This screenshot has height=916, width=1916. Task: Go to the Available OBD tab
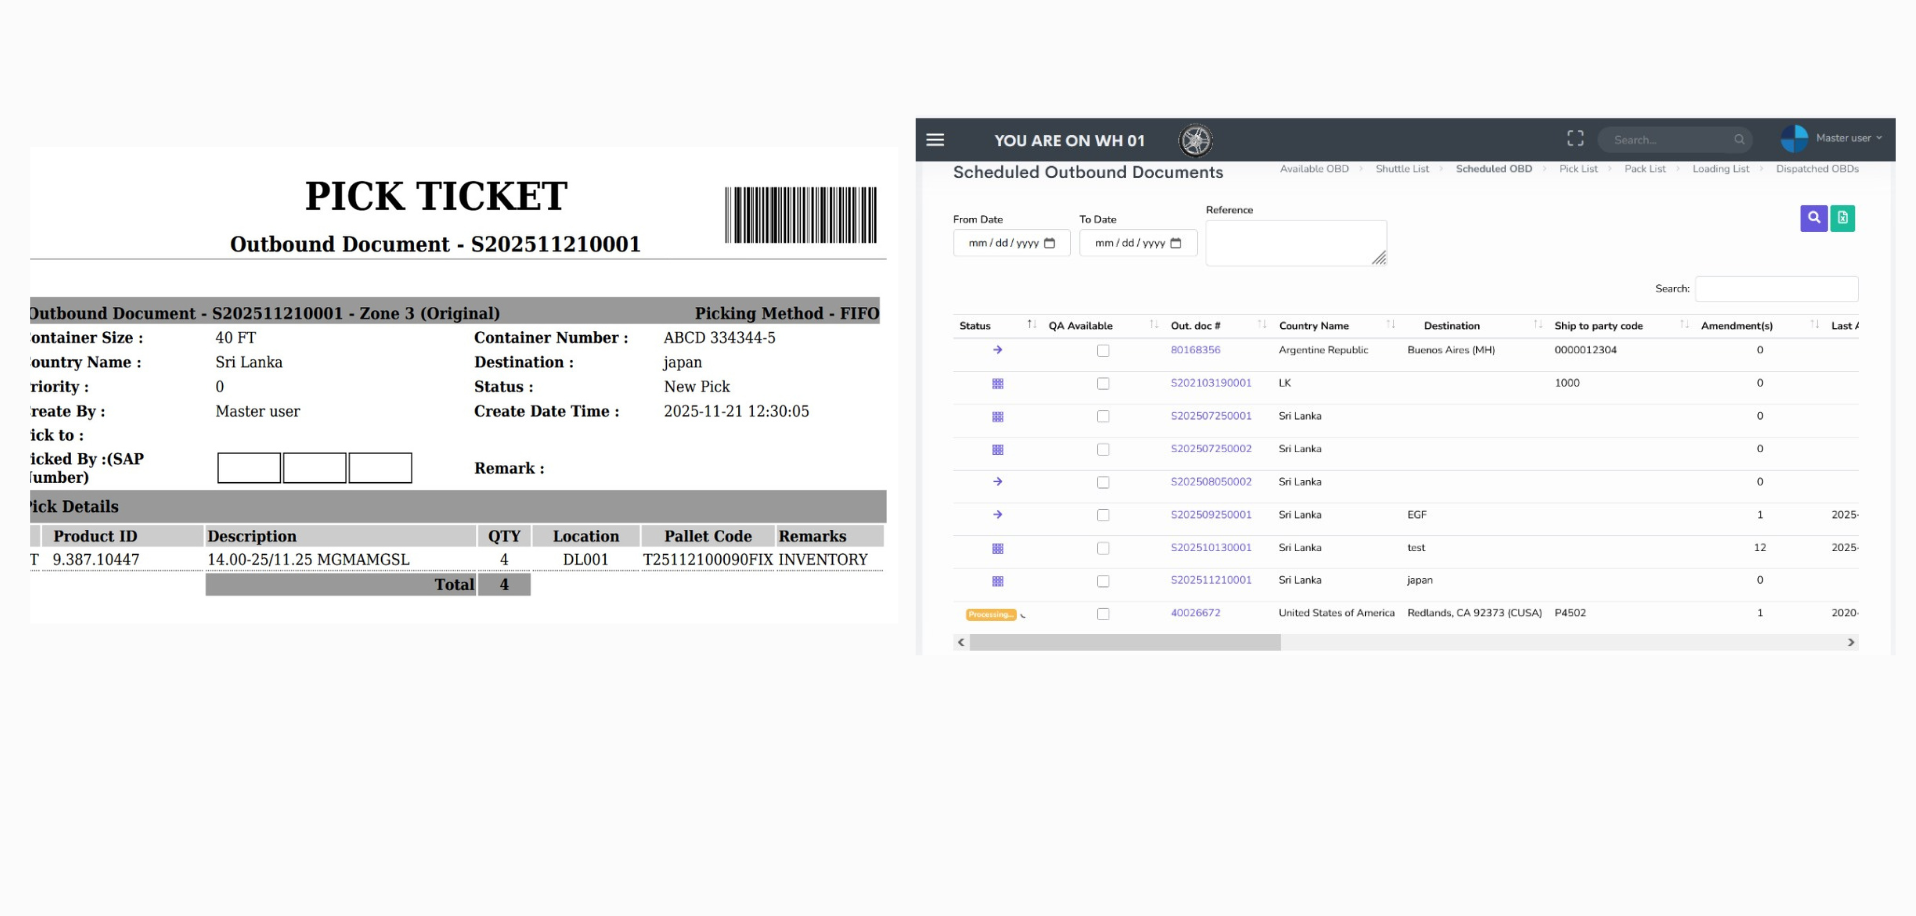point(1314,169)
